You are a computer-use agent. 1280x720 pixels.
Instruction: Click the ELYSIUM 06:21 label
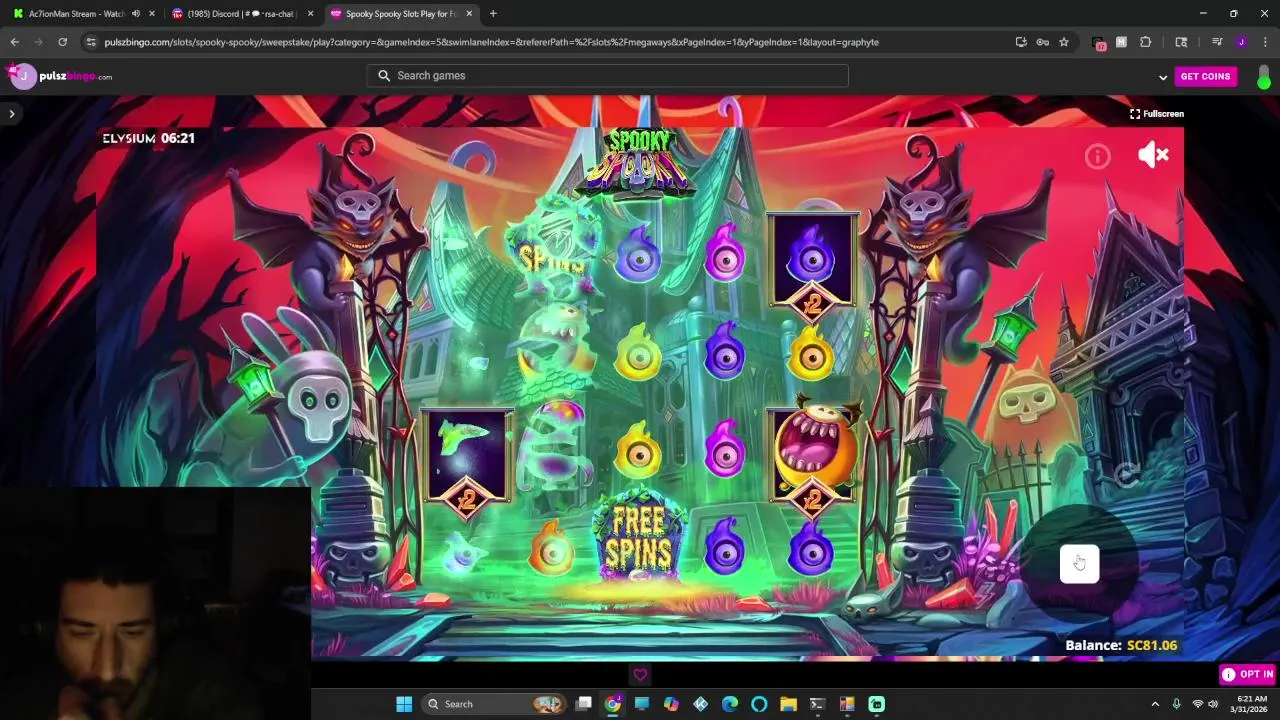[x=148, y=138]
